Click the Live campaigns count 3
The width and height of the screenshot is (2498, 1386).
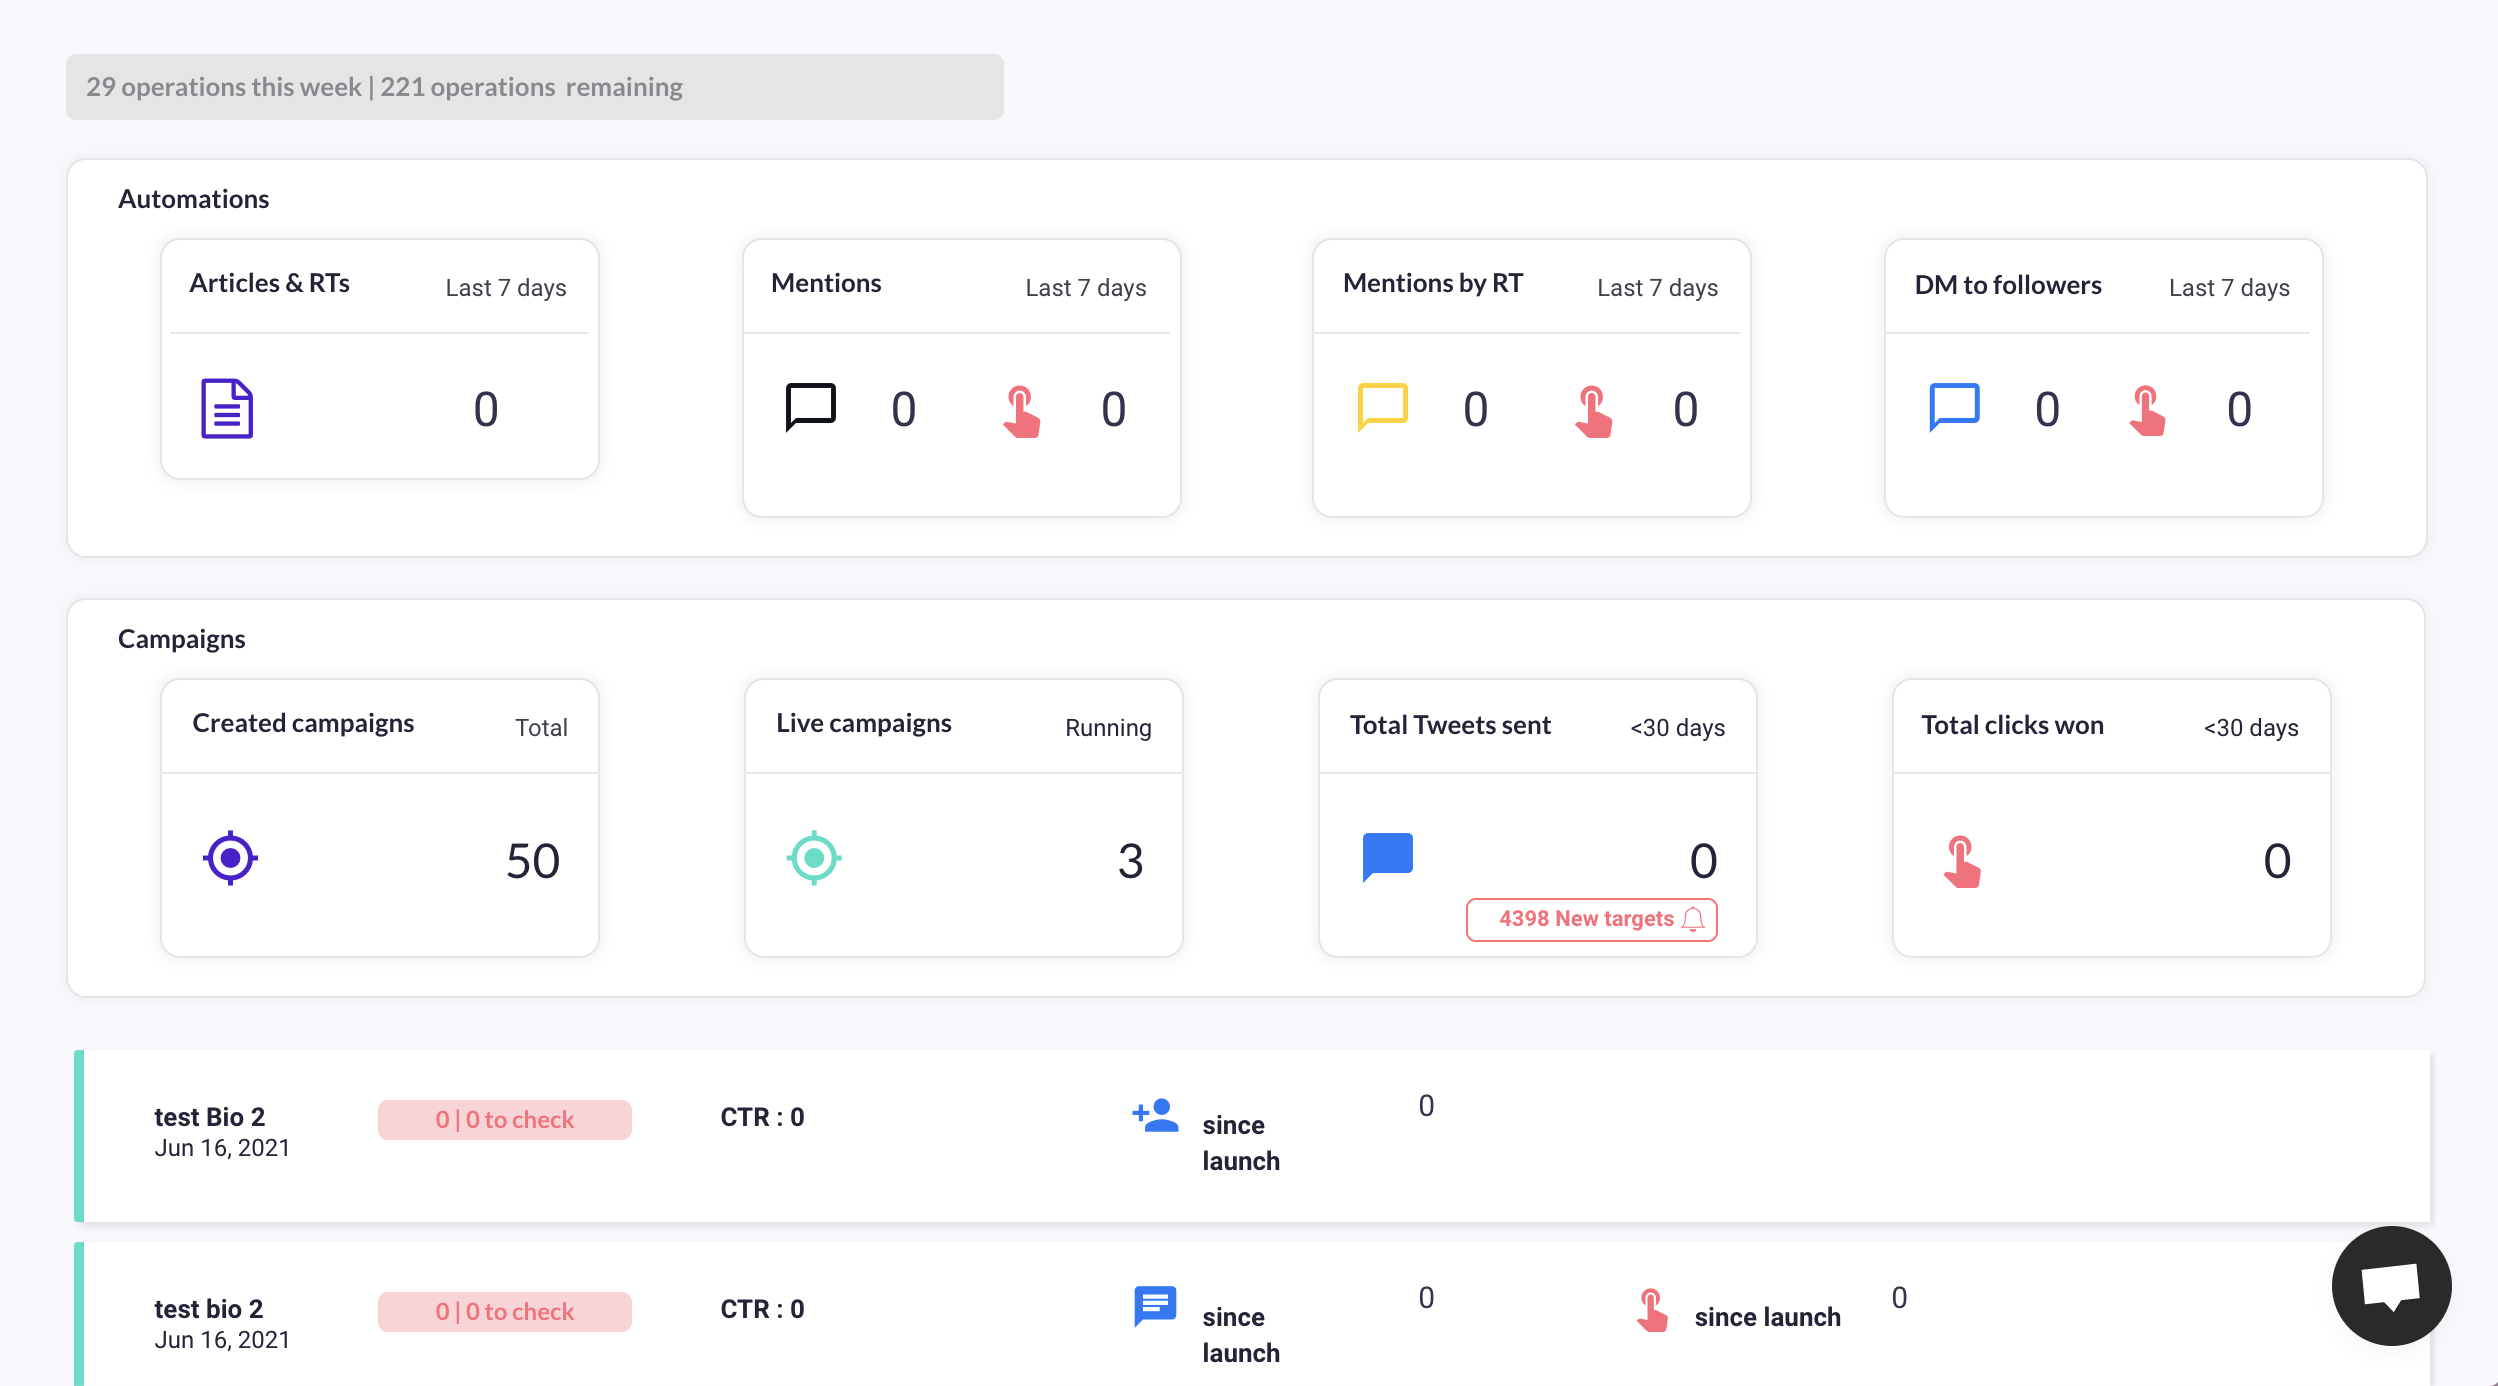coord(1130,861)
